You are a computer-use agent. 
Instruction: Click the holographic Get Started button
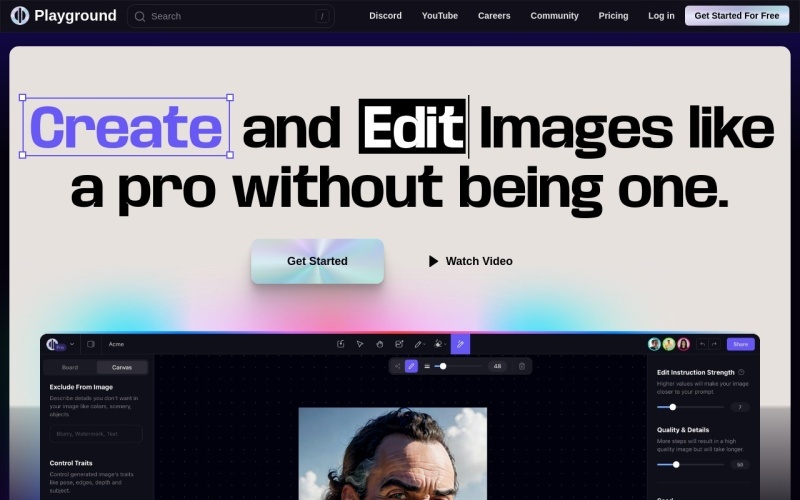317,261
